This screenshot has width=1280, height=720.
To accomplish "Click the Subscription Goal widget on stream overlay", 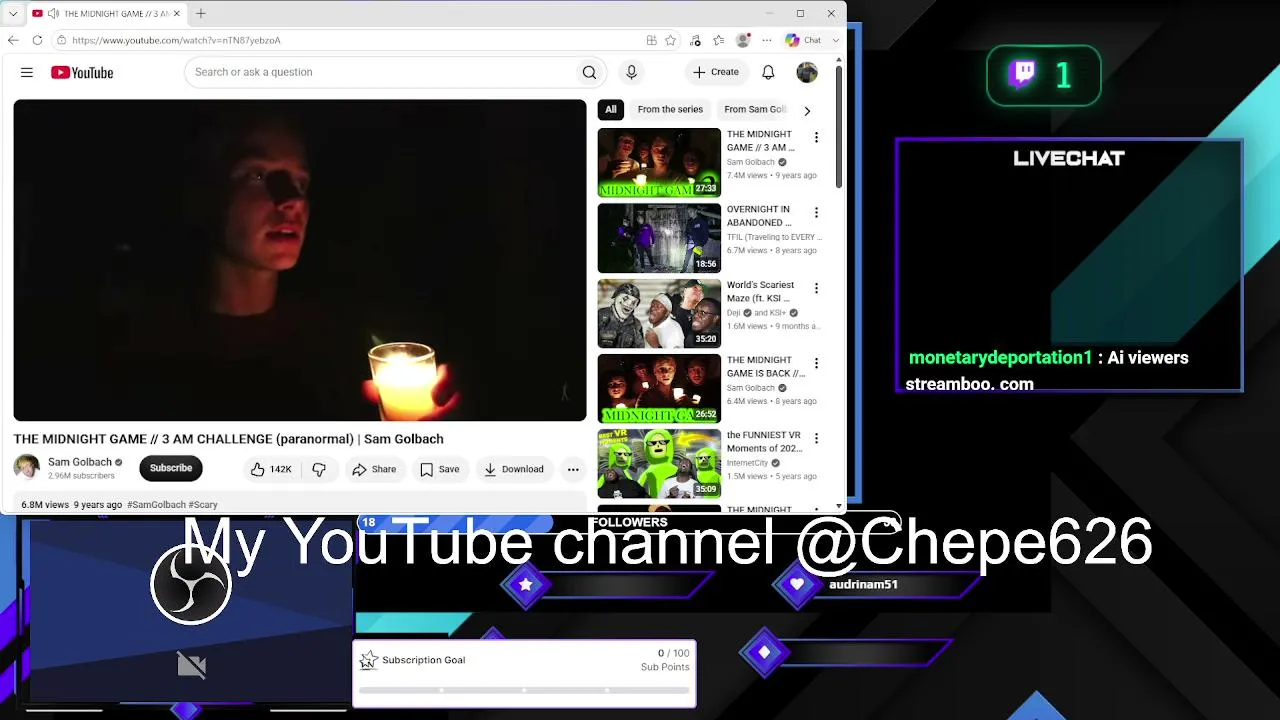I will (524, 673).
